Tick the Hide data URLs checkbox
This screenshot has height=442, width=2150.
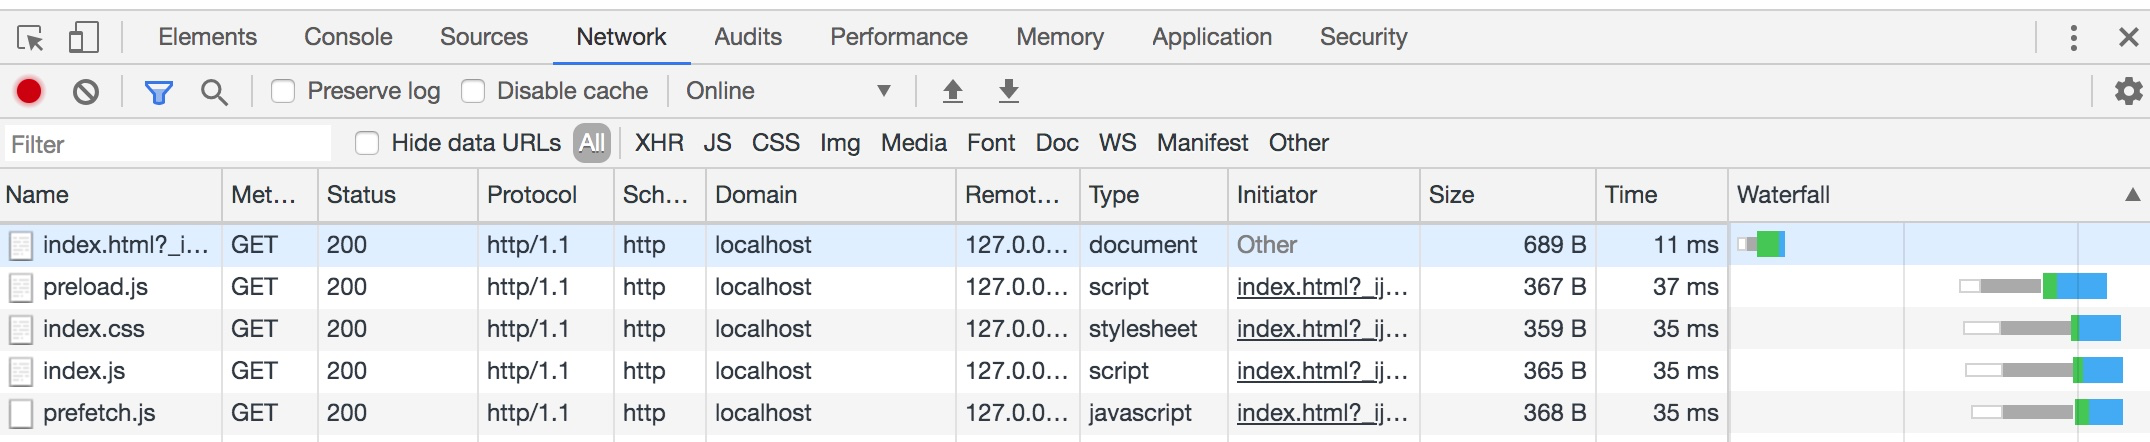point(367,143)
